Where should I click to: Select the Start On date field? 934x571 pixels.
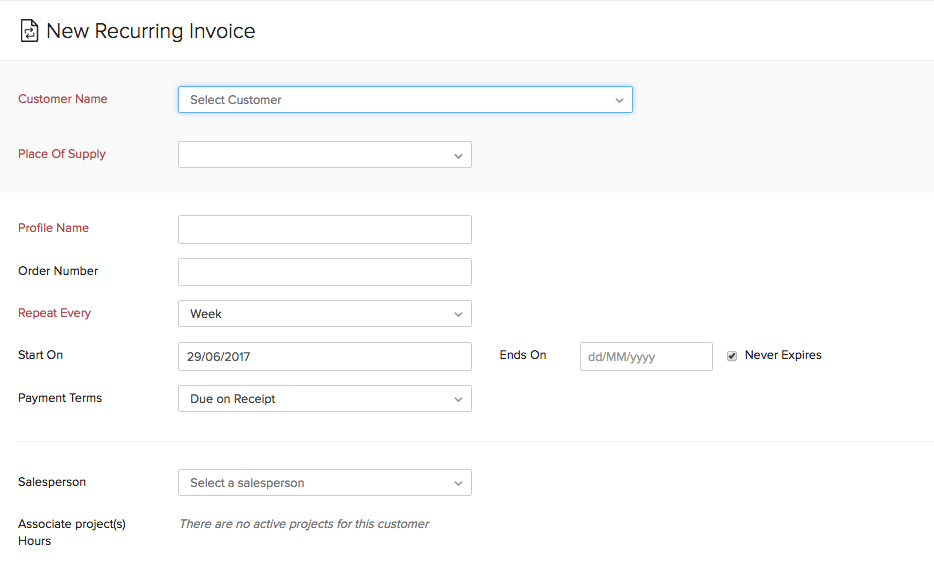324,357
